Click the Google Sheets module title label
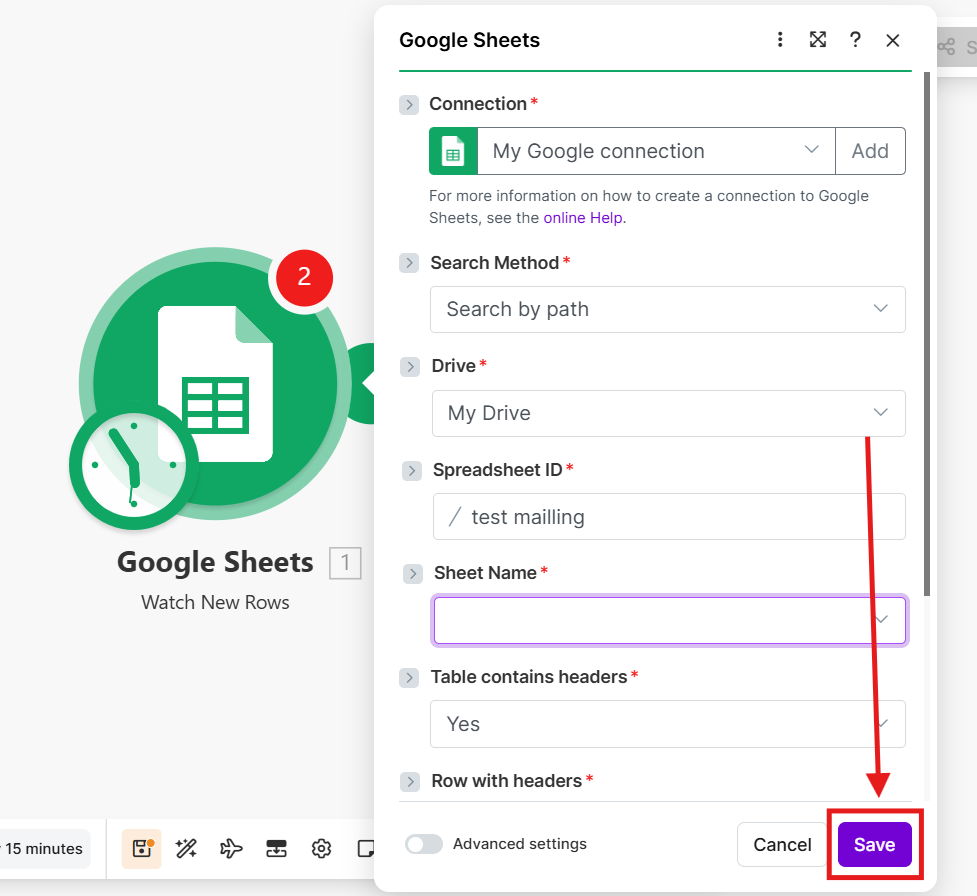The image size is (977, 896). tap(215, 562)
